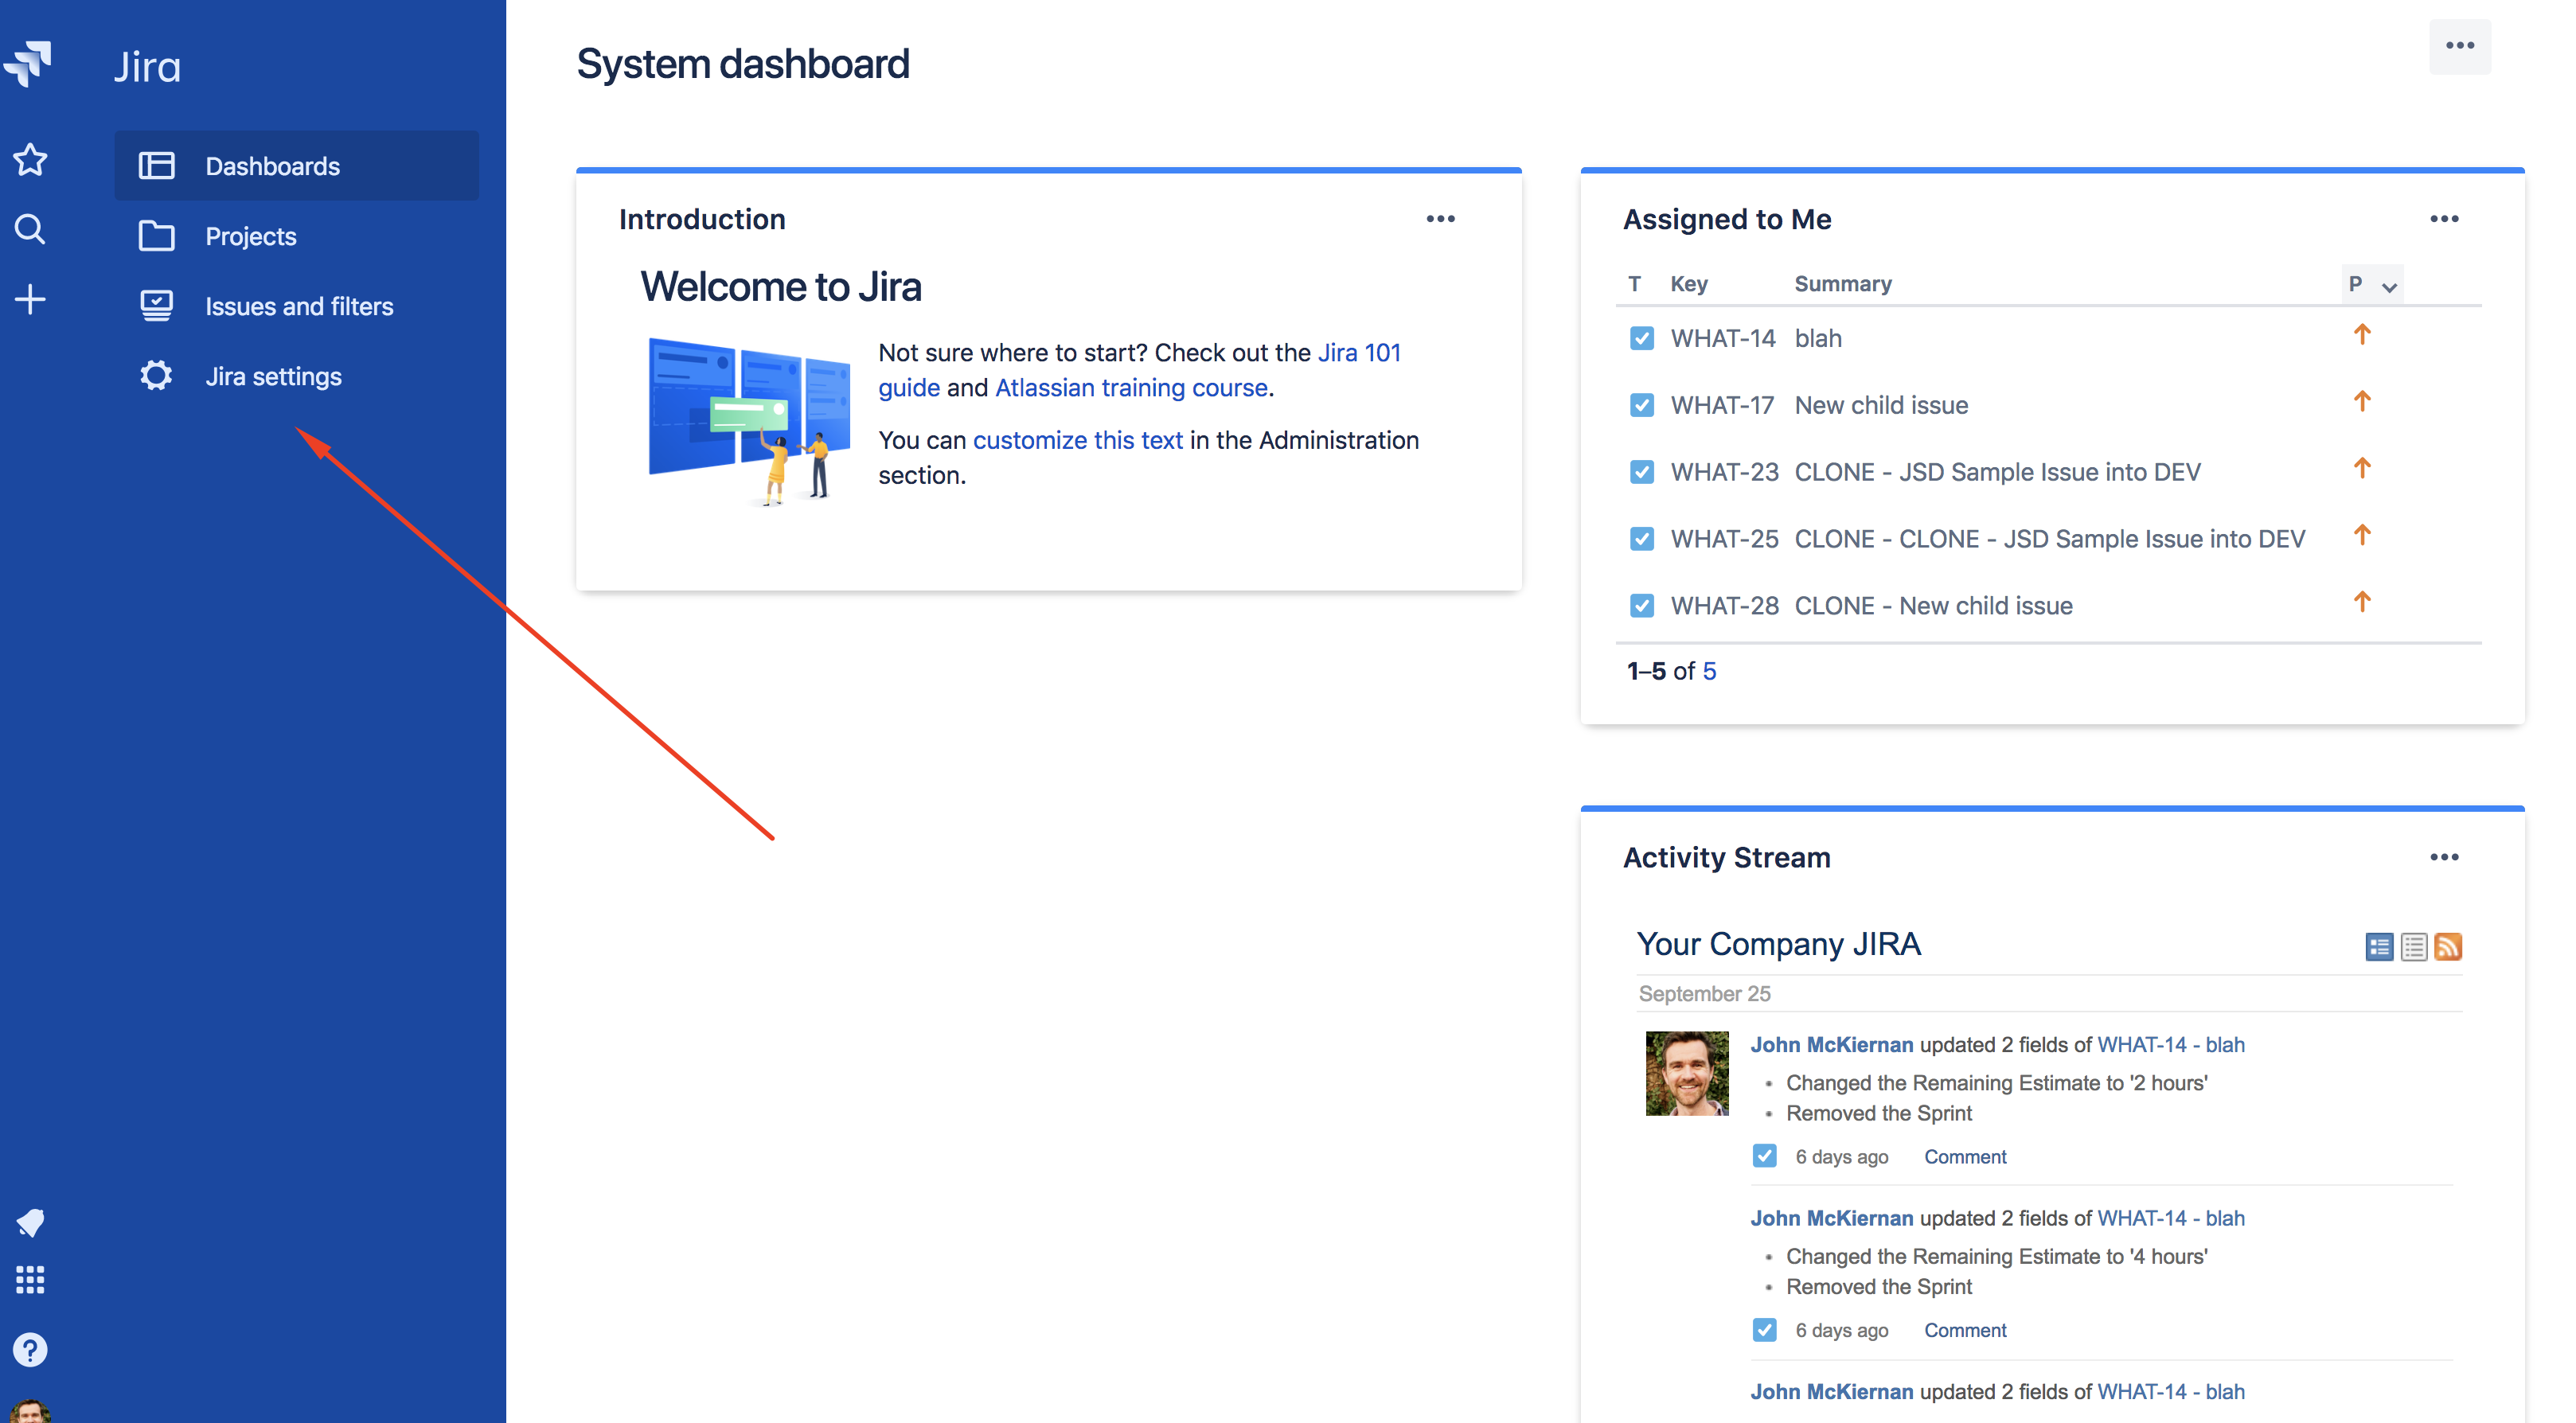This screenshot has height=1423, width=2576.
Task: Toggle the checkbox beside the first activity entry
Action: click(1764, 1156)
